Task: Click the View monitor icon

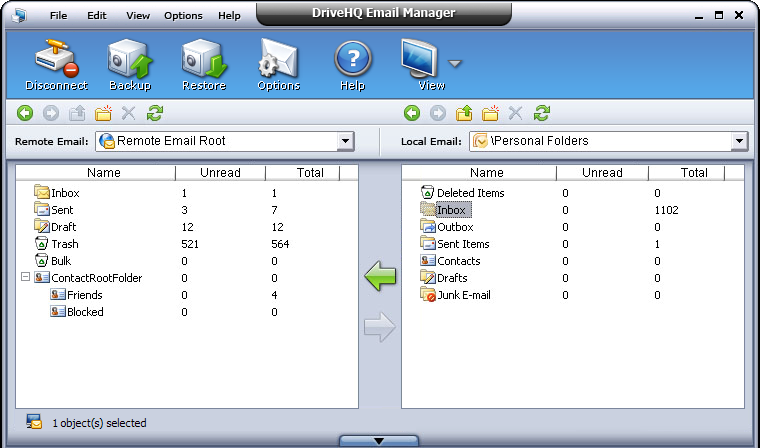Action: tap(423, 63)
